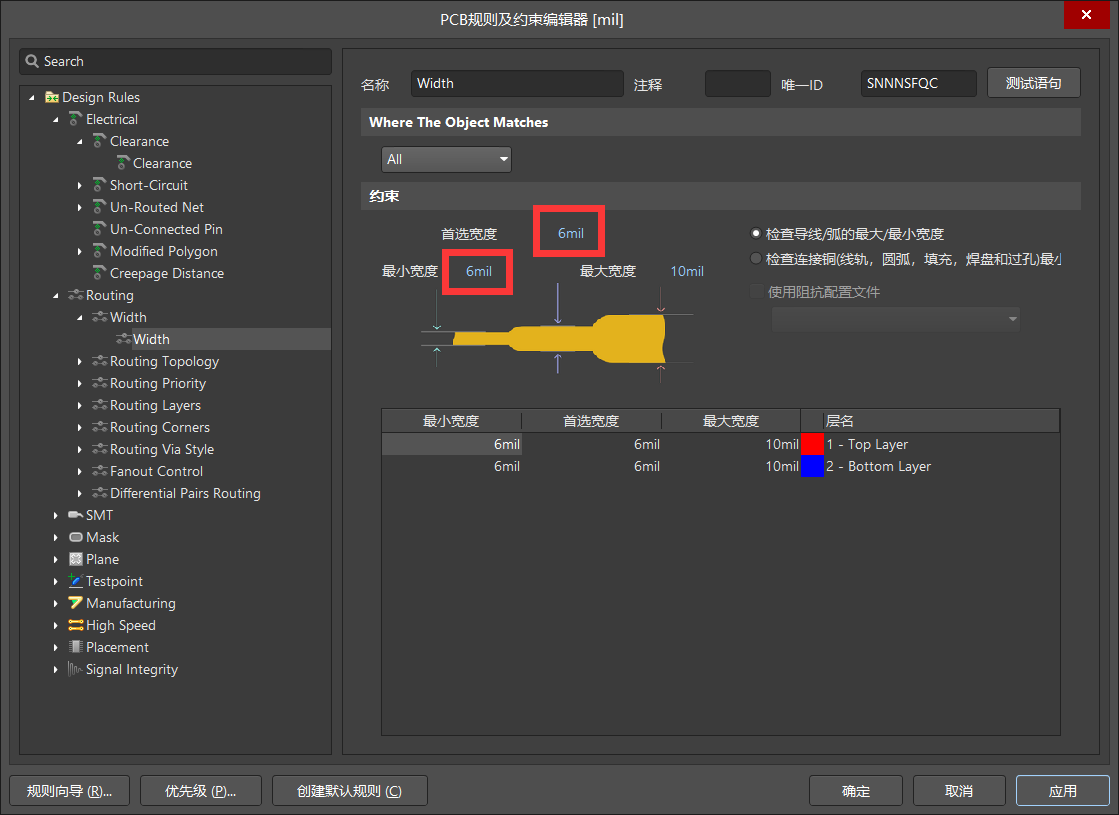Click the Signal Integrity category icon

(x=75, y=669)
